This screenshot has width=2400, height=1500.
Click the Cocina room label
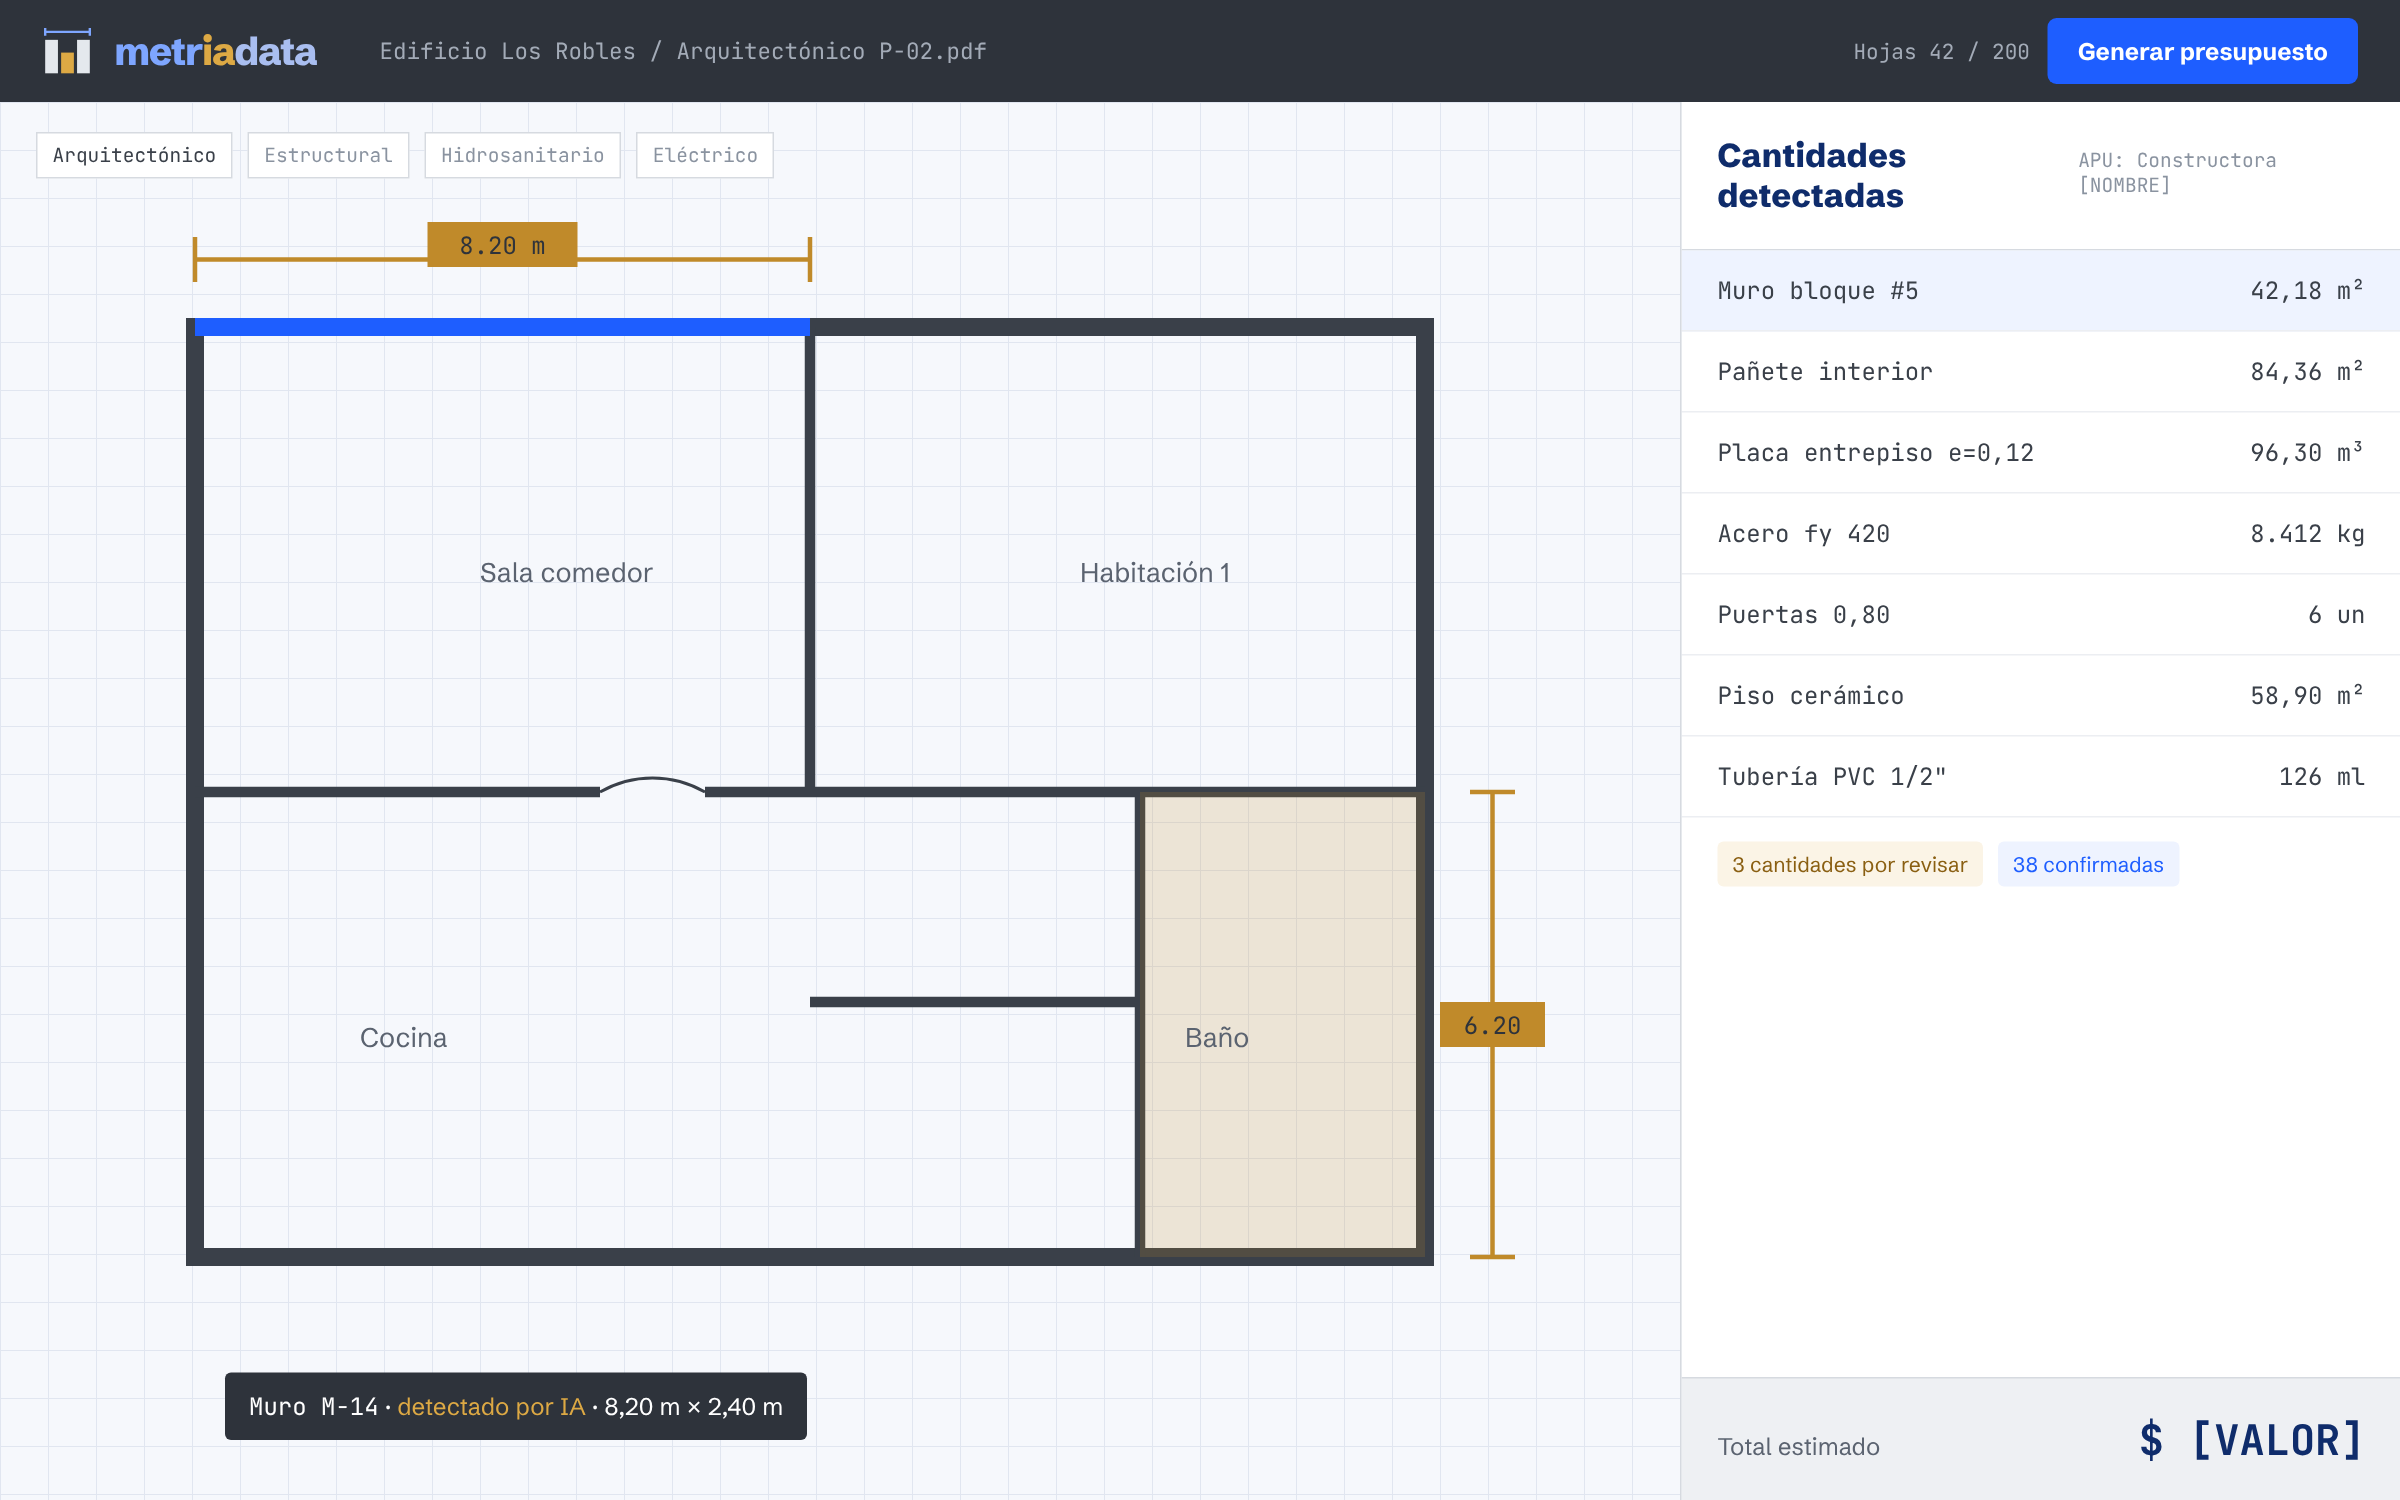tap(403, 1038)
